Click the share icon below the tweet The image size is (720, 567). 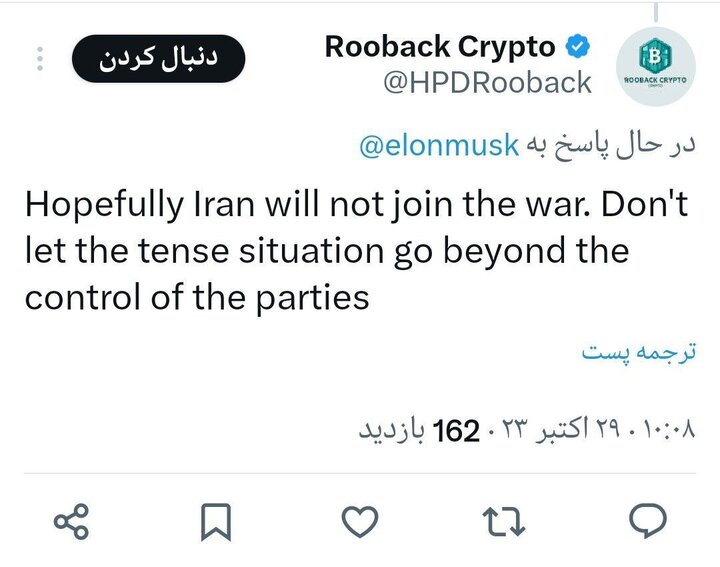click(71, 522)
